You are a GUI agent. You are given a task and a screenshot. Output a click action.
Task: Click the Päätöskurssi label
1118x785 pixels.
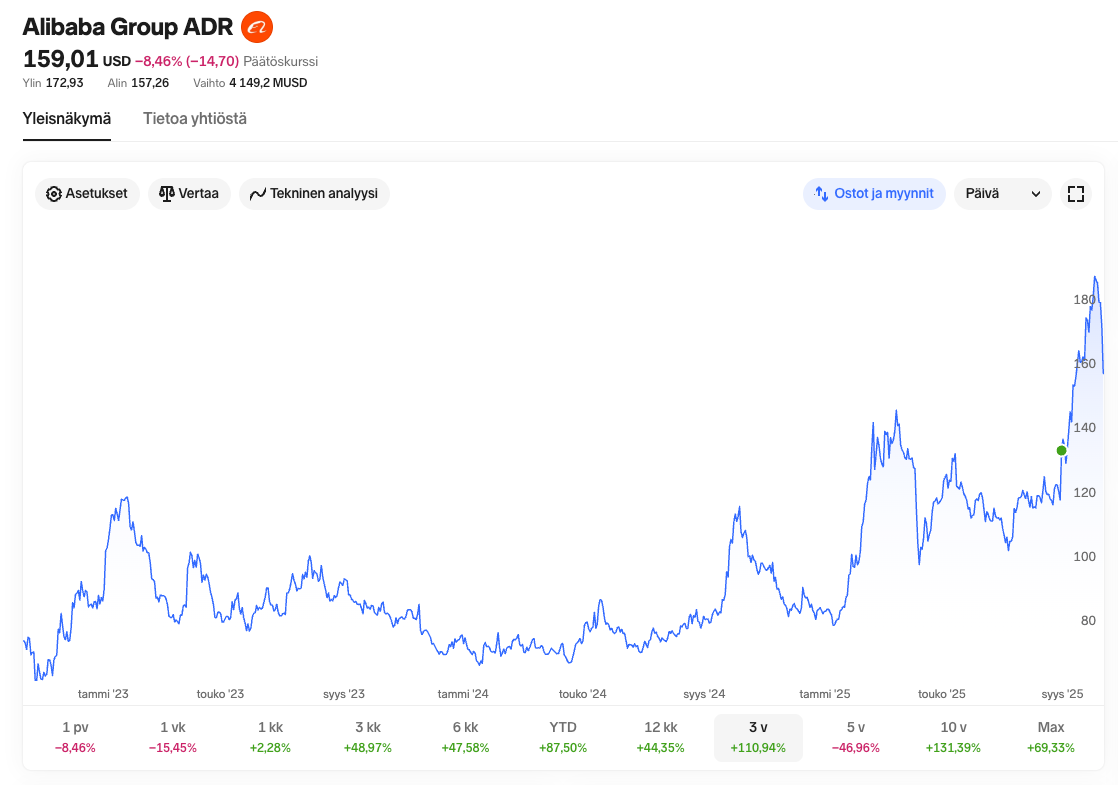click(x=281, y=61)
